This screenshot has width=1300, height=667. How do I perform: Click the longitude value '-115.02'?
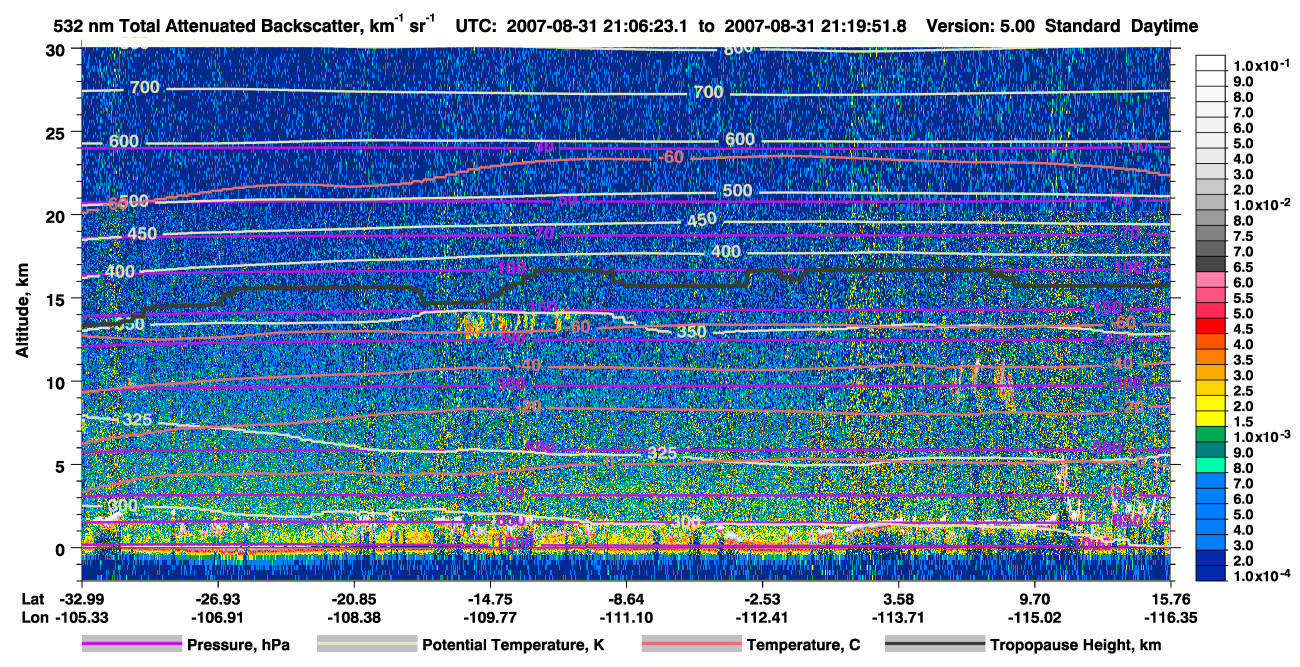[x=1035, y=618]
